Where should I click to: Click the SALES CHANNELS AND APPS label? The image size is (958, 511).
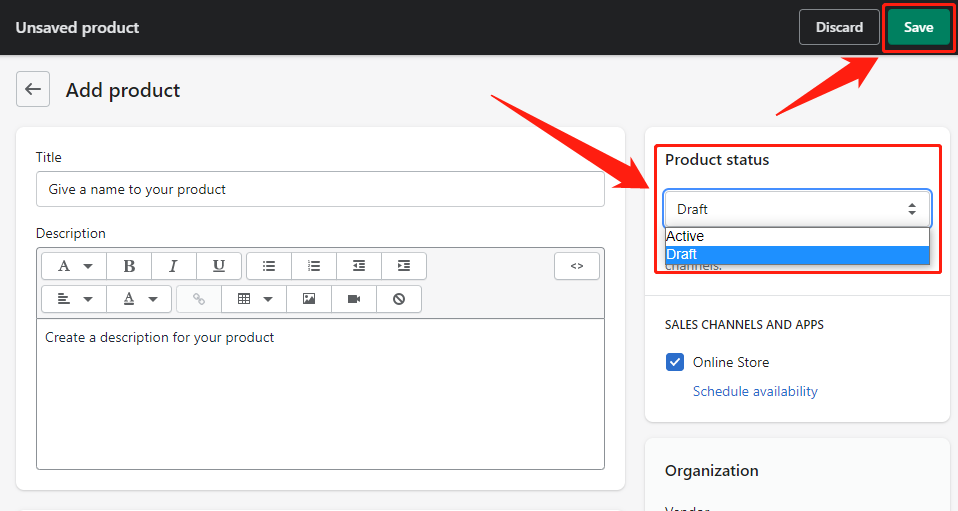744,325
